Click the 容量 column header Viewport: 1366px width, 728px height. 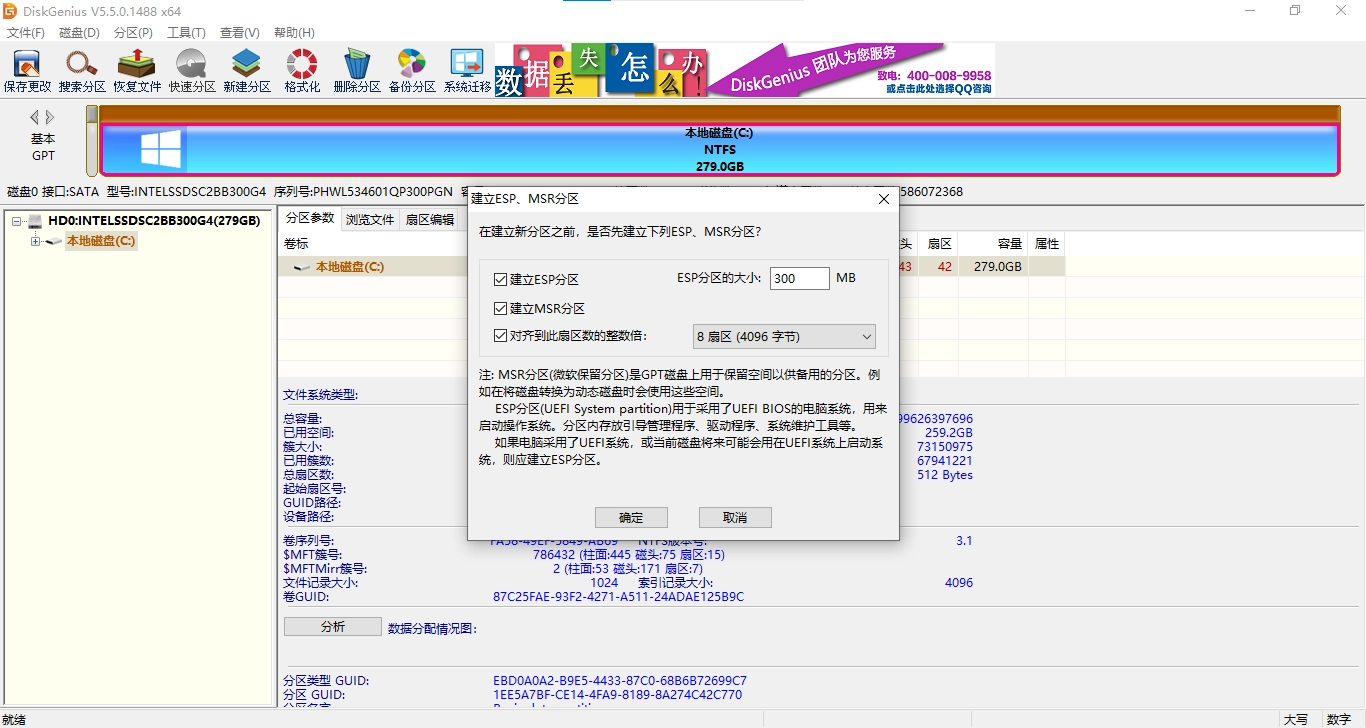click(993, 244)
